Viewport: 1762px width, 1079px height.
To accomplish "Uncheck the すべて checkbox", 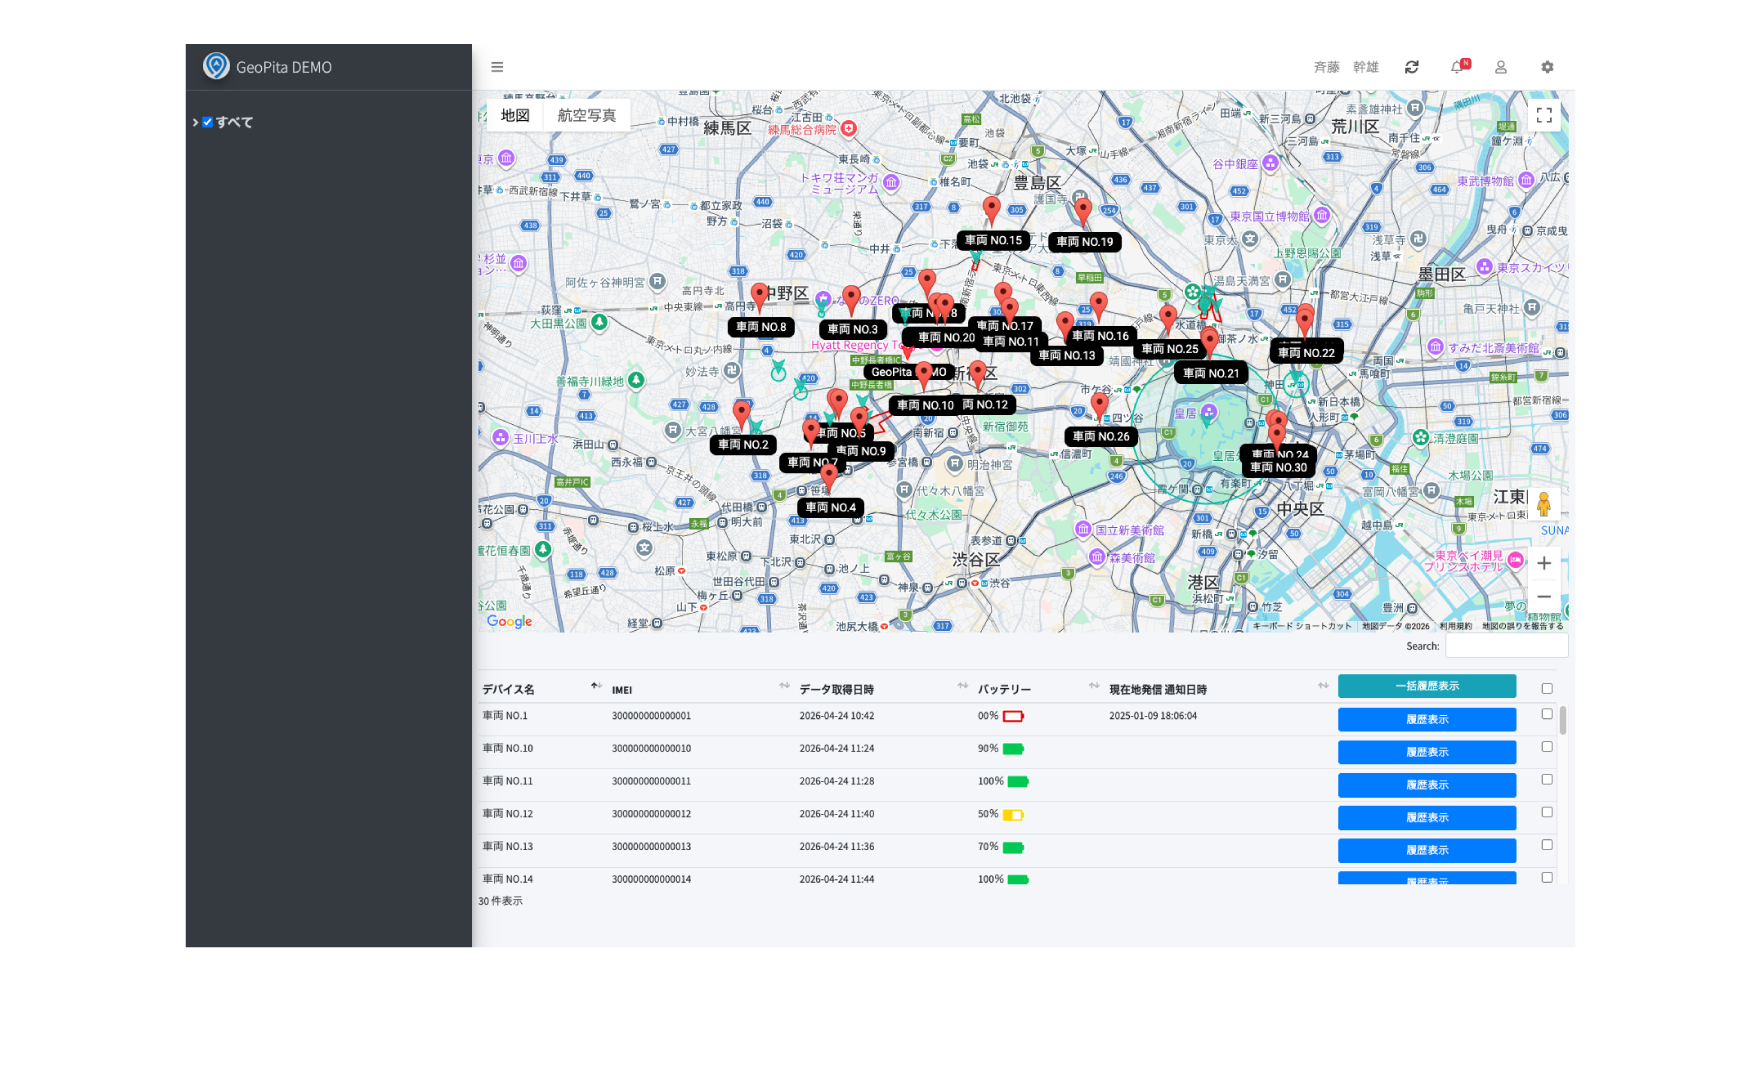I will click(207, 122).
